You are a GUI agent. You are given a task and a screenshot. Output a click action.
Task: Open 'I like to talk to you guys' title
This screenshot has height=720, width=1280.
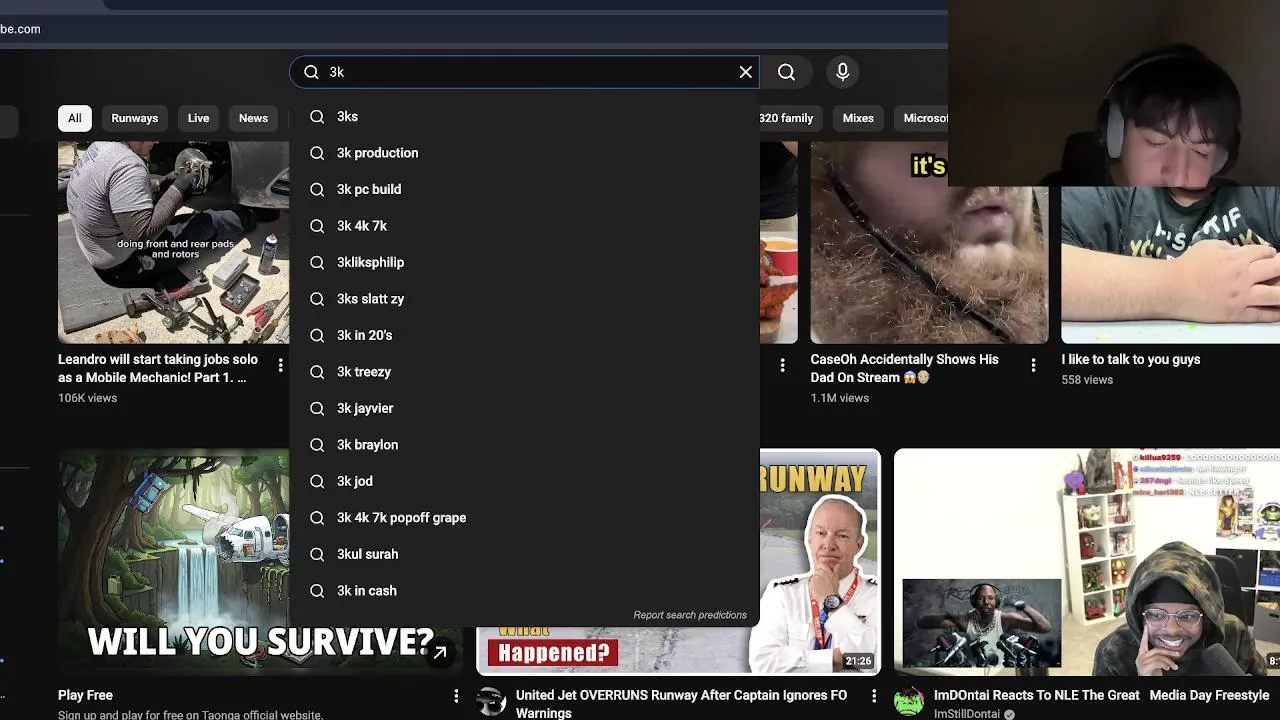coord(1131,359)
